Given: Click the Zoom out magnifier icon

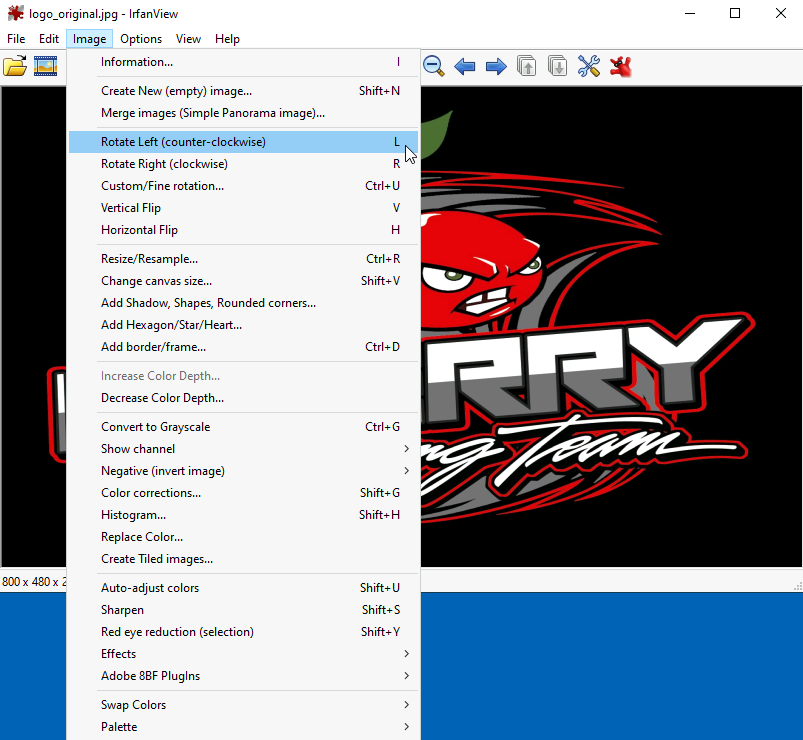Looking at the screenshot, I should (x=434, y=66).
